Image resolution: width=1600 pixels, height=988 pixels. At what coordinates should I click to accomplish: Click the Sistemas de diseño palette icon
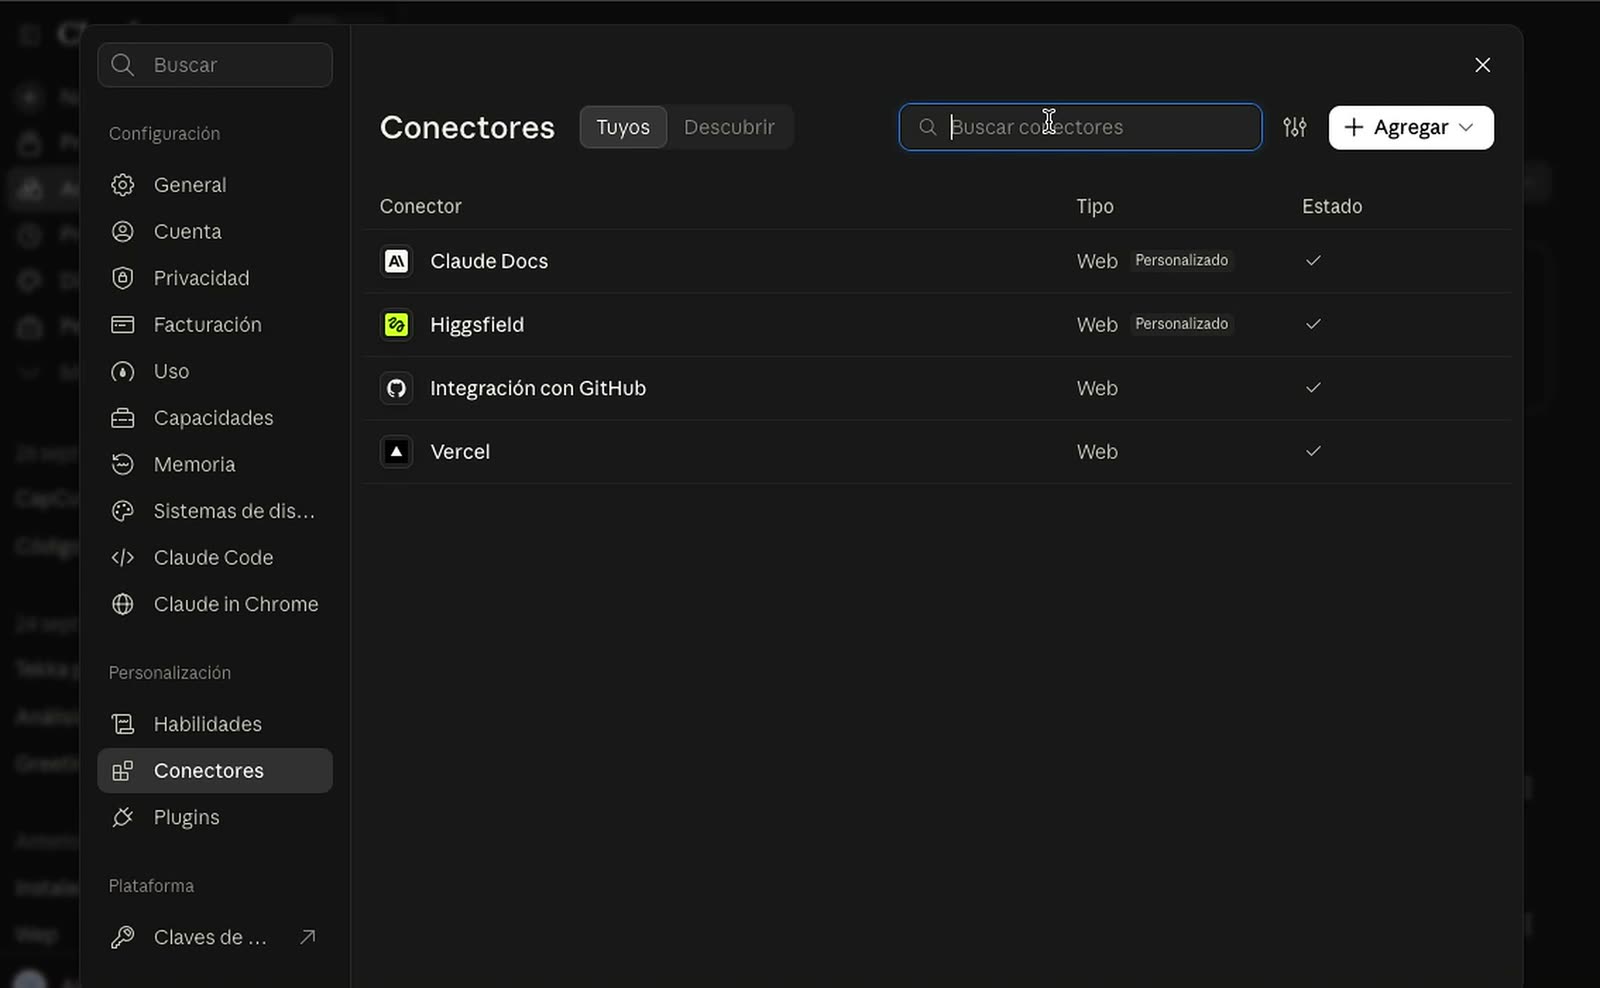pos(122,511)
